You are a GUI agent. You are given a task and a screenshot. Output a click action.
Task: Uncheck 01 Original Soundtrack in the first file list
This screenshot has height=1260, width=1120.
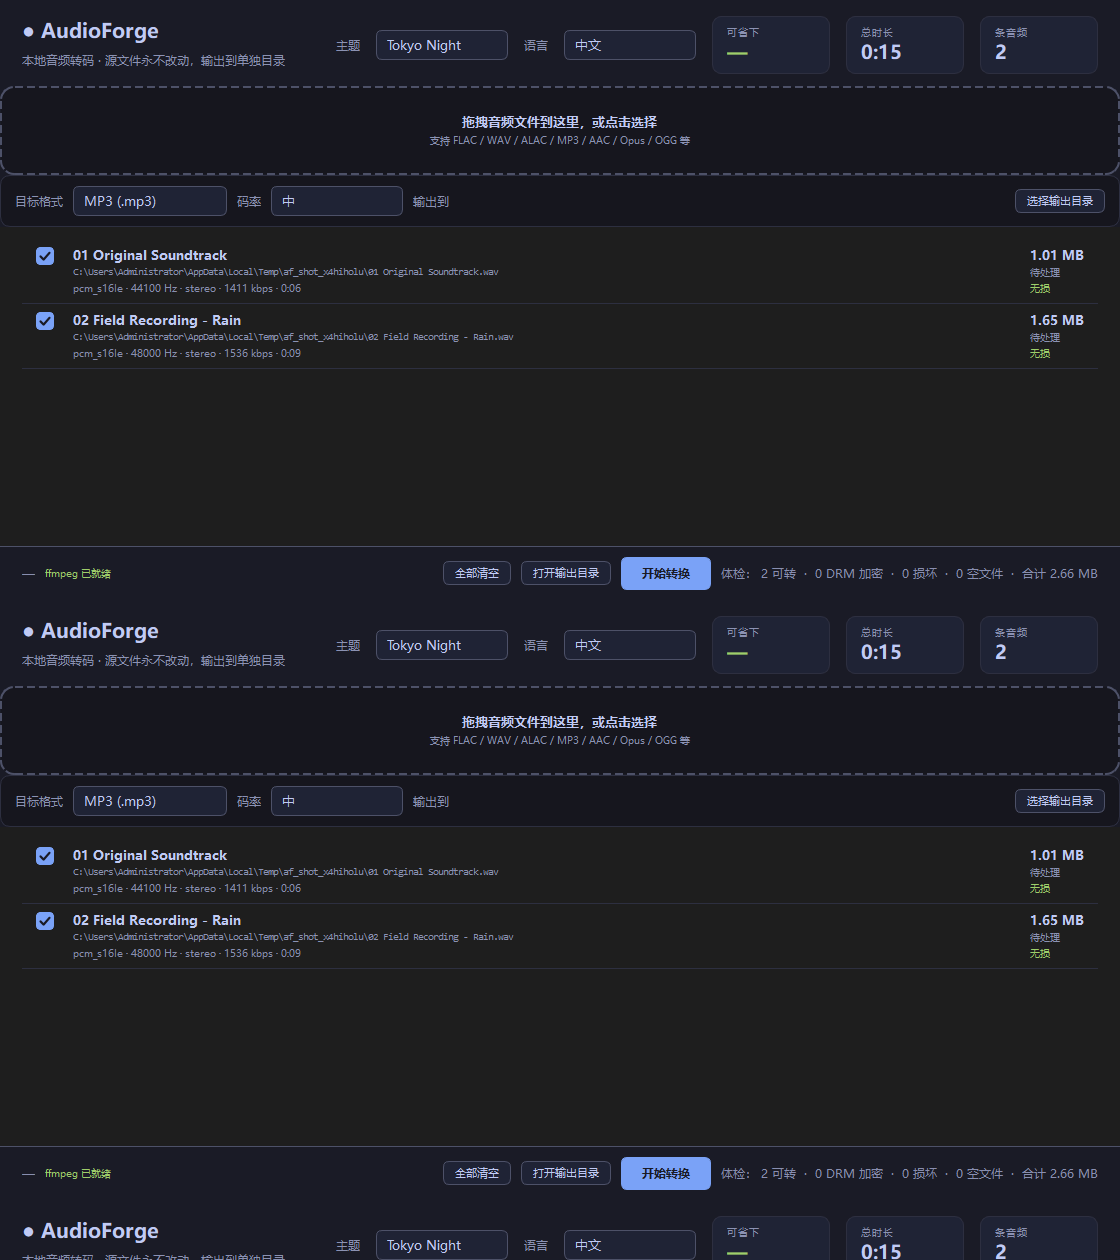[45, 256]
